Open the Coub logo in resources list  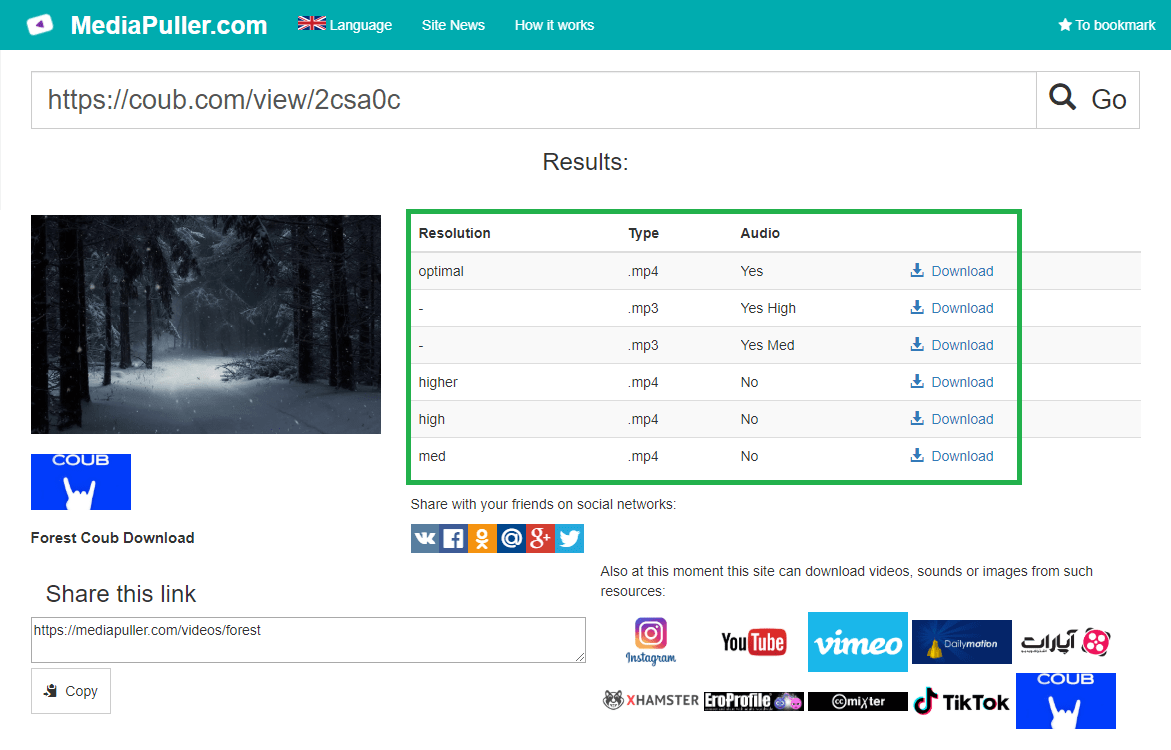[x=1066, y=701]
